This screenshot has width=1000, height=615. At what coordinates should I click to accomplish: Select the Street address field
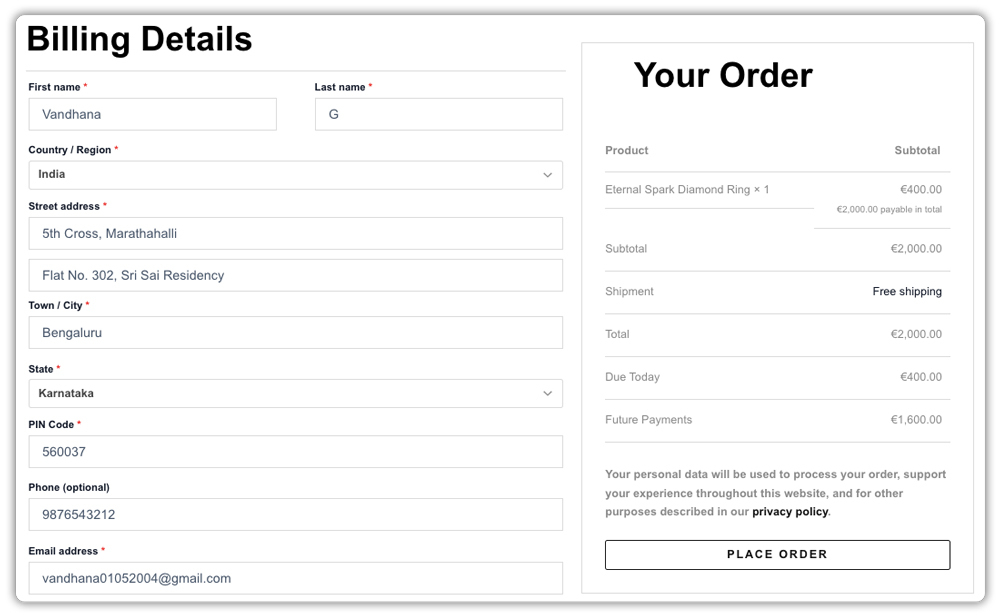pyautogui.click(x=295, y=233)
